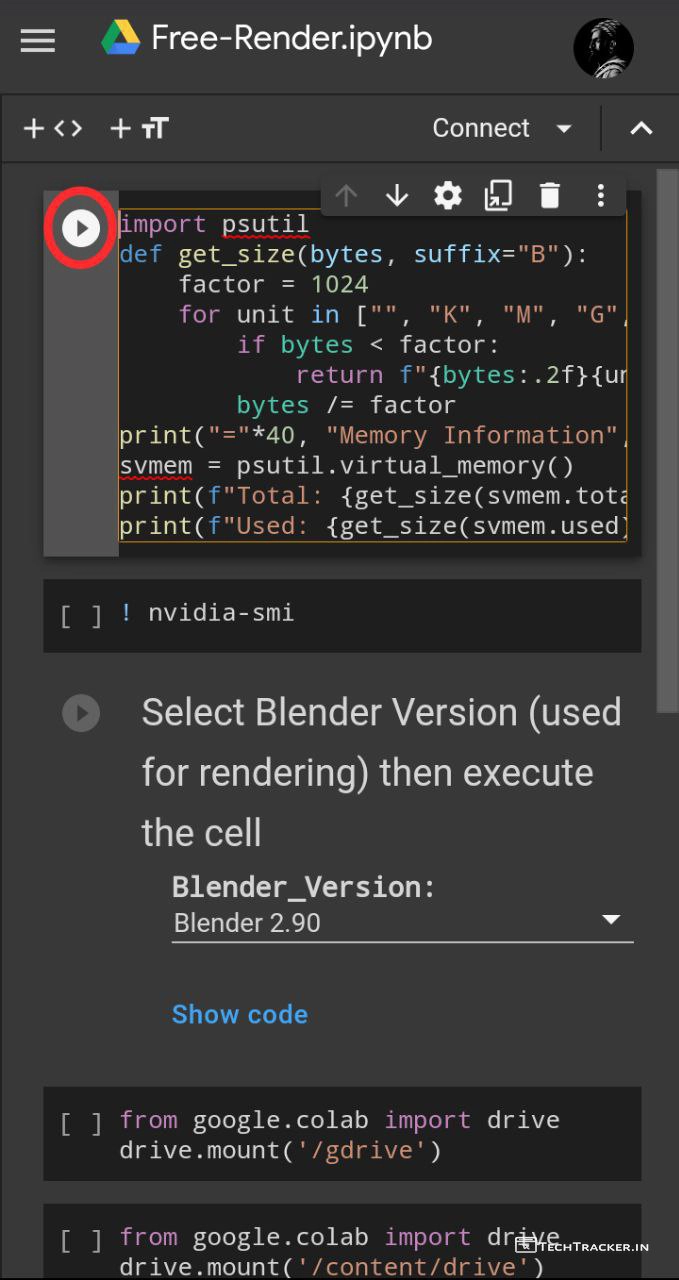Screen dimensions: 679x1280
Task: Click the Show code link
Action: [x=239, y=1014]
